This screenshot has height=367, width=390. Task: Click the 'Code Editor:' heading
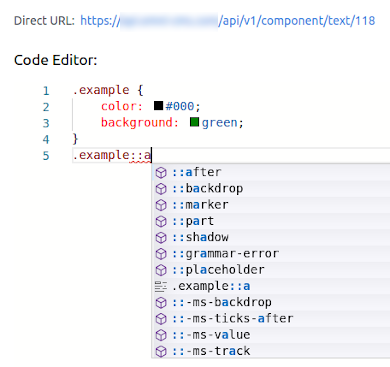[55, 60]
